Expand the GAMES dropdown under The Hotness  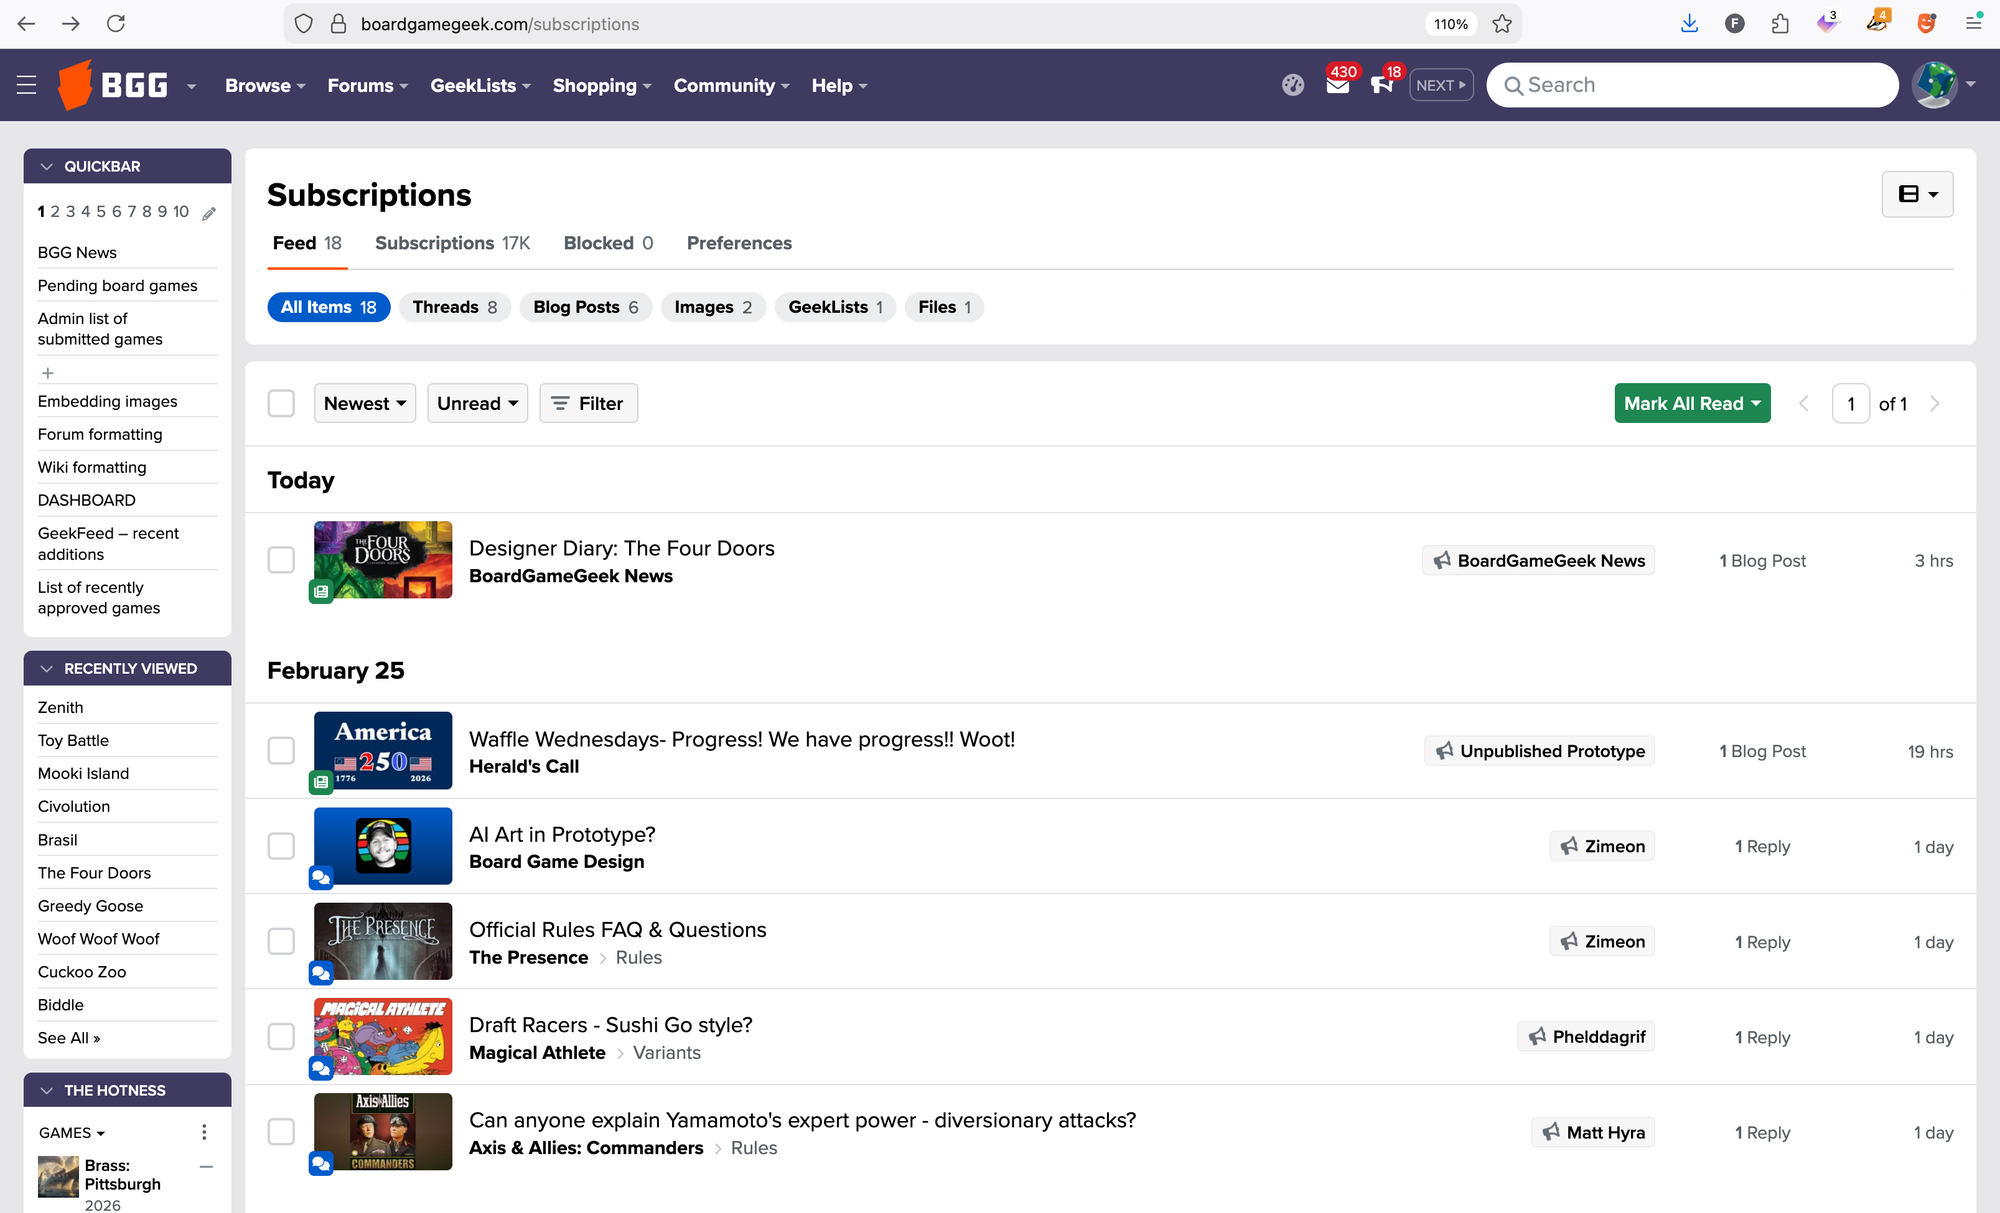click(70, 1132)
